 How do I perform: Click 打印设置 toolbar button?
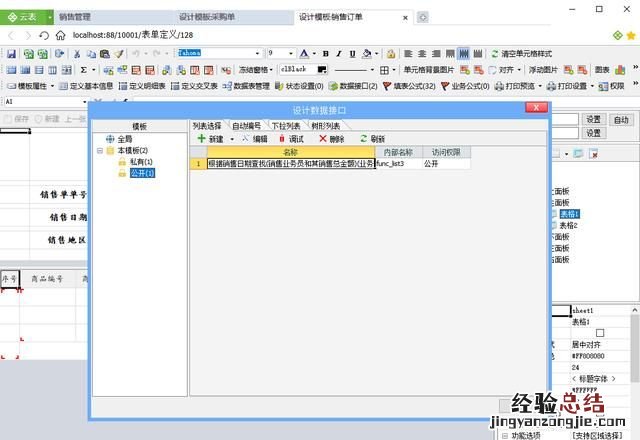click(x=567, y=86)
